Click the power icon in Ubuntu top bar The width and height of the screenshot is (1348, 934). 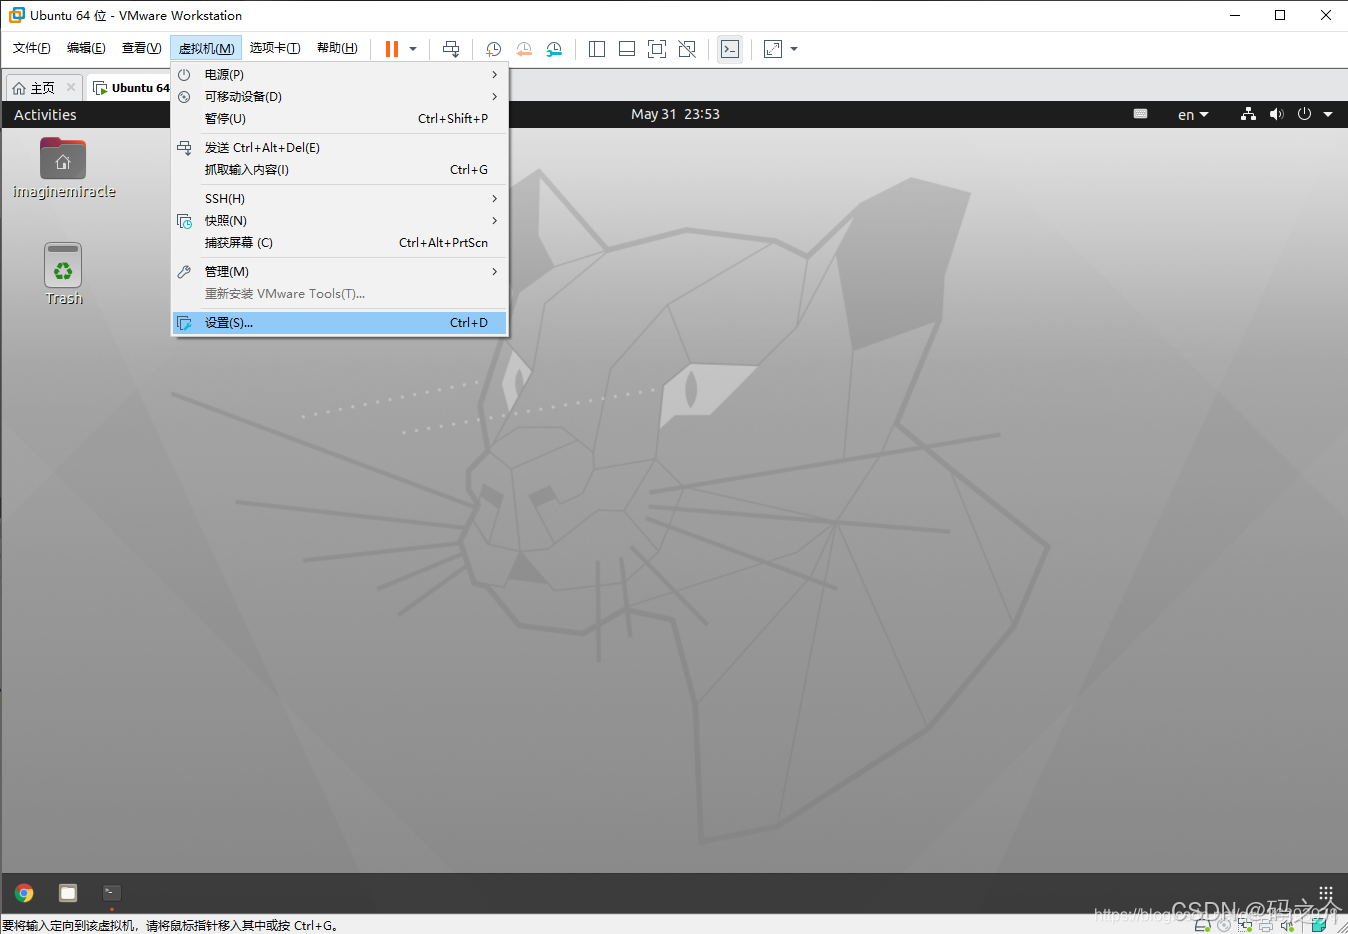coord(1304,114)
